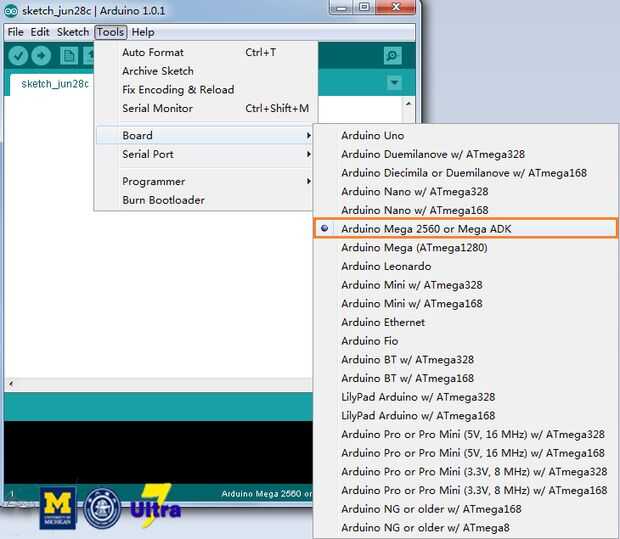Select Burn Bootloader menu entry

click(x=204, y=200)
